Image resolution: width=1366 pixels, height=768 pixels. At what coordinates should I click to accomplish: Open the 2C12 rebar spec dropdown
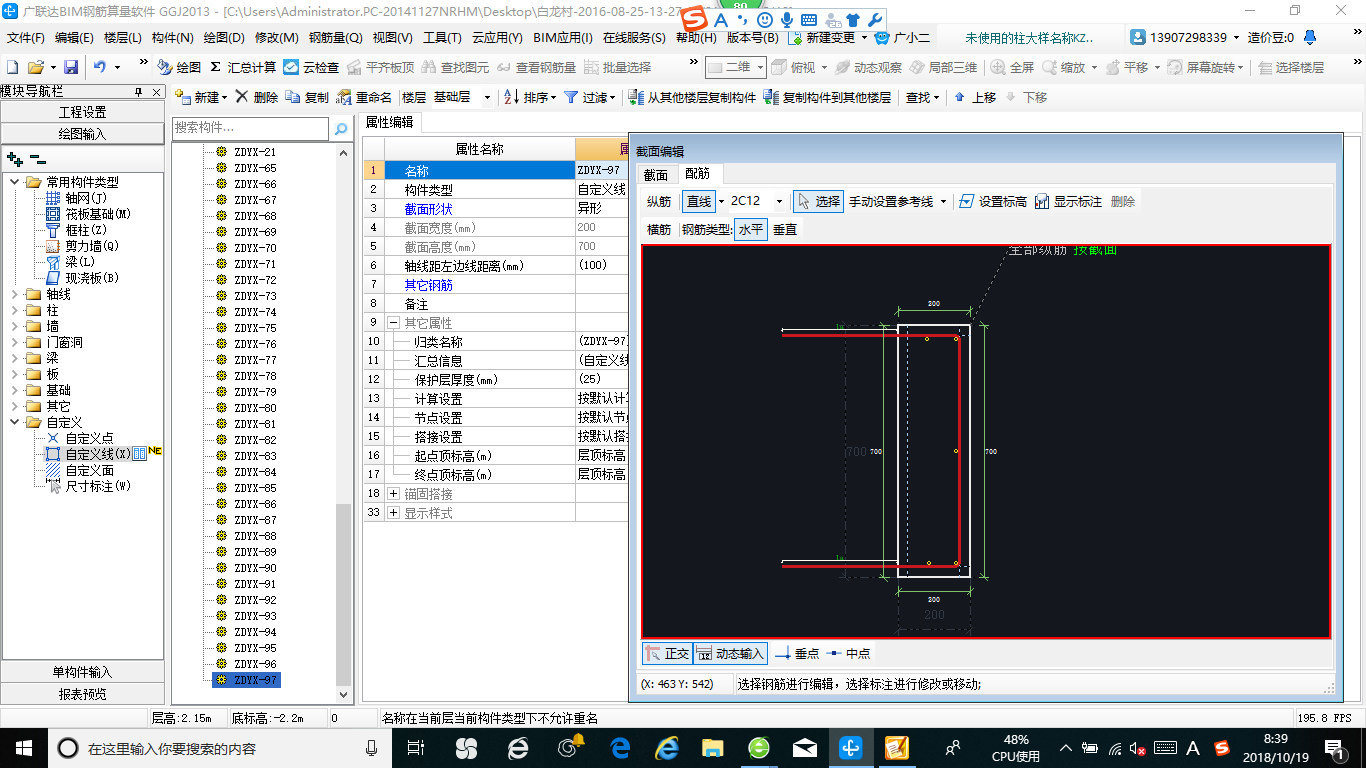[x=780, y=201]
